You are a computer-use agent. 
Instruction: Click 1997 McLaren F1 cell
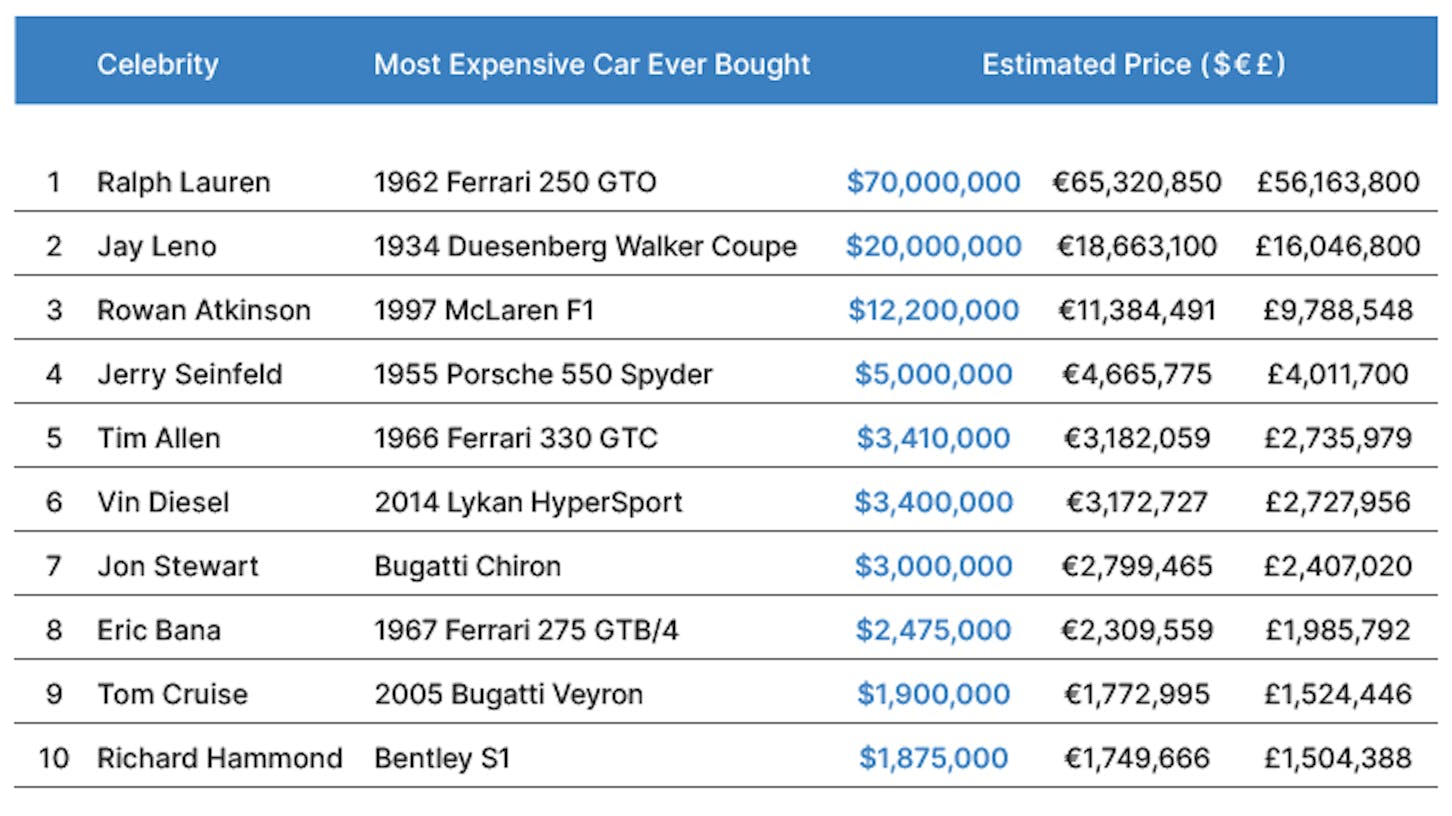[x=484, y=310]
